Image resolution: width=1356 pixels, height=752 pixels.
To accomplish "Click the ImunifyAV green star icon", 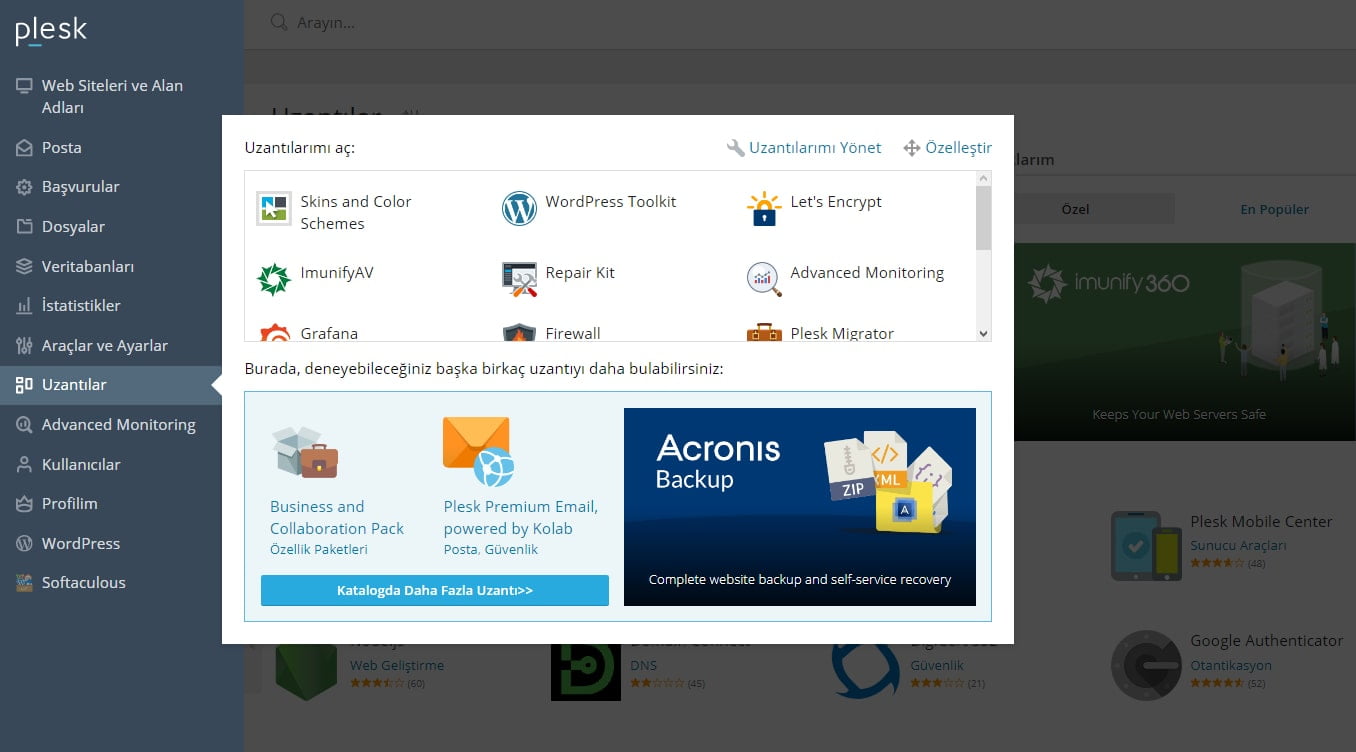I will 274,280.
